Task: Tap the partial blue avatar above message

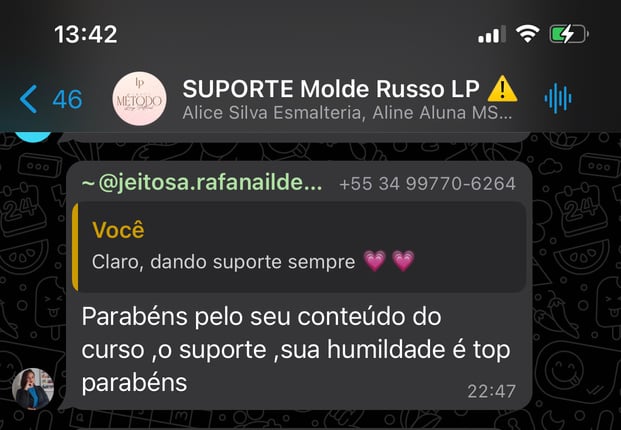Action: pos(33,137)
